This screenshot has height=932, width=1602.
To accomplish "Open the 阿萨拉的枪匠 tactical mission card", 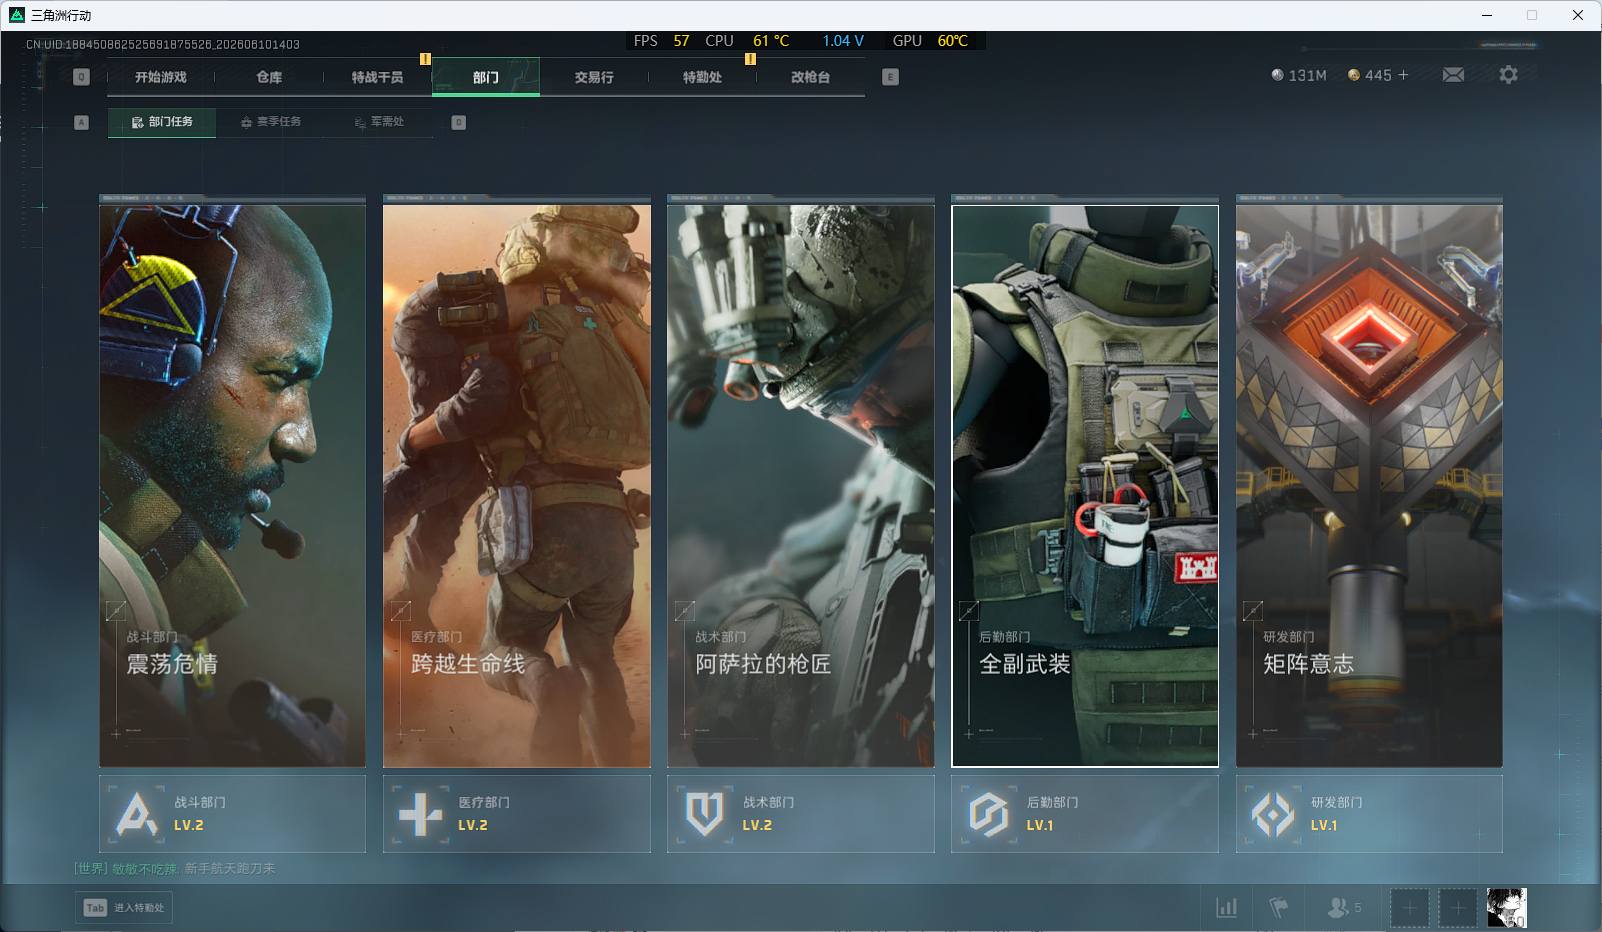I will pos(801,486).
